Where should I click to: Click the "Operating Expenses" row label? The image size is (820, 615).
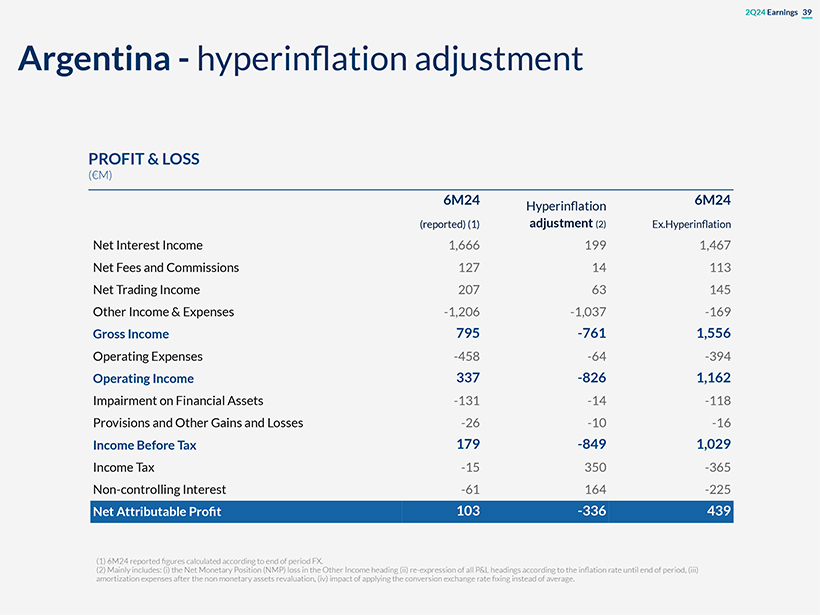147,356
